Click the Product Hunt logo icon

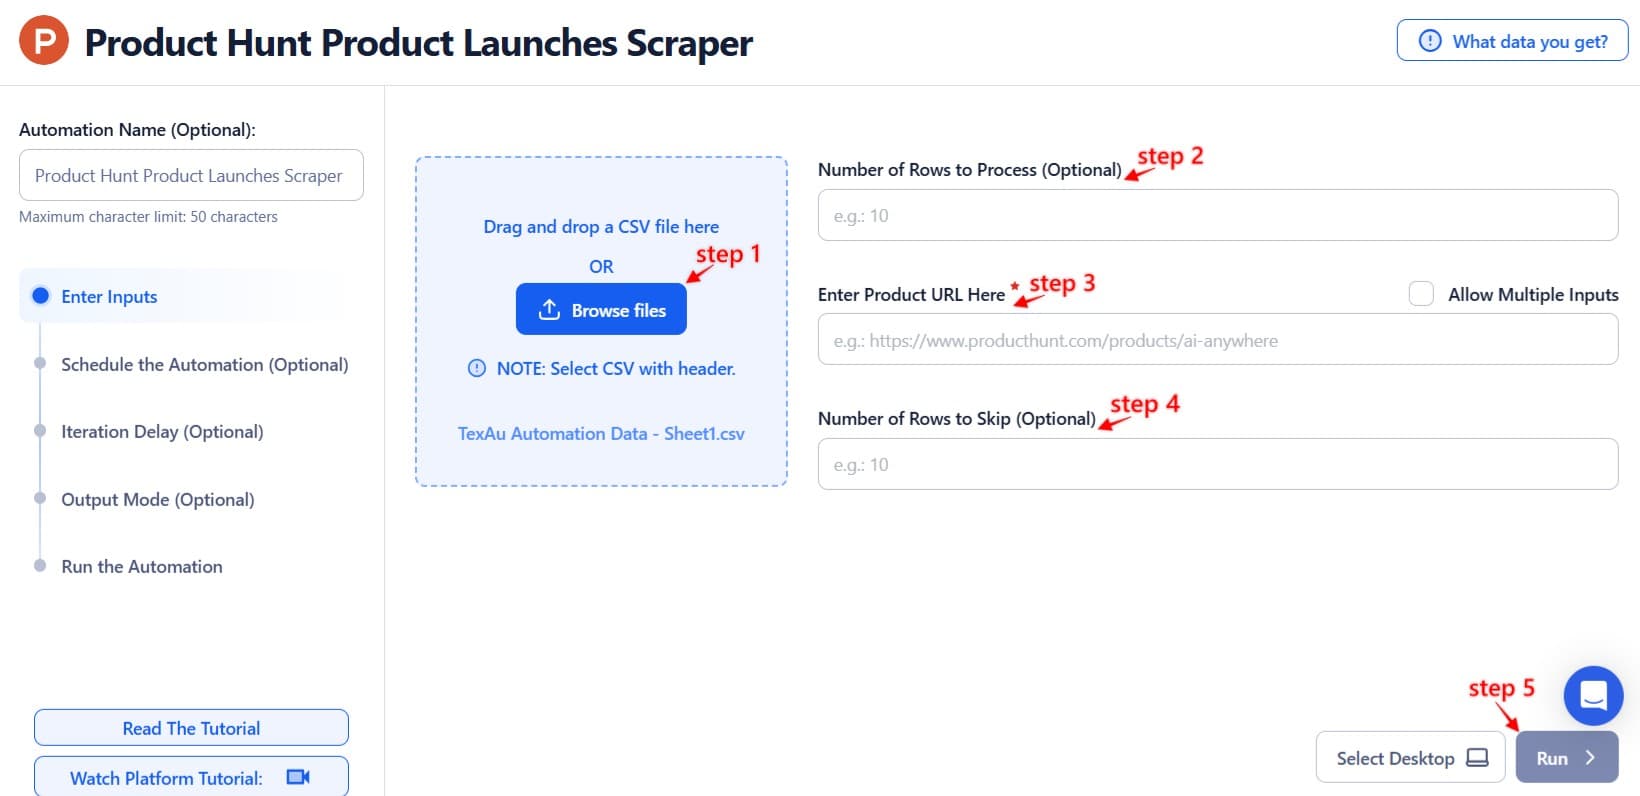pos(44,41)
